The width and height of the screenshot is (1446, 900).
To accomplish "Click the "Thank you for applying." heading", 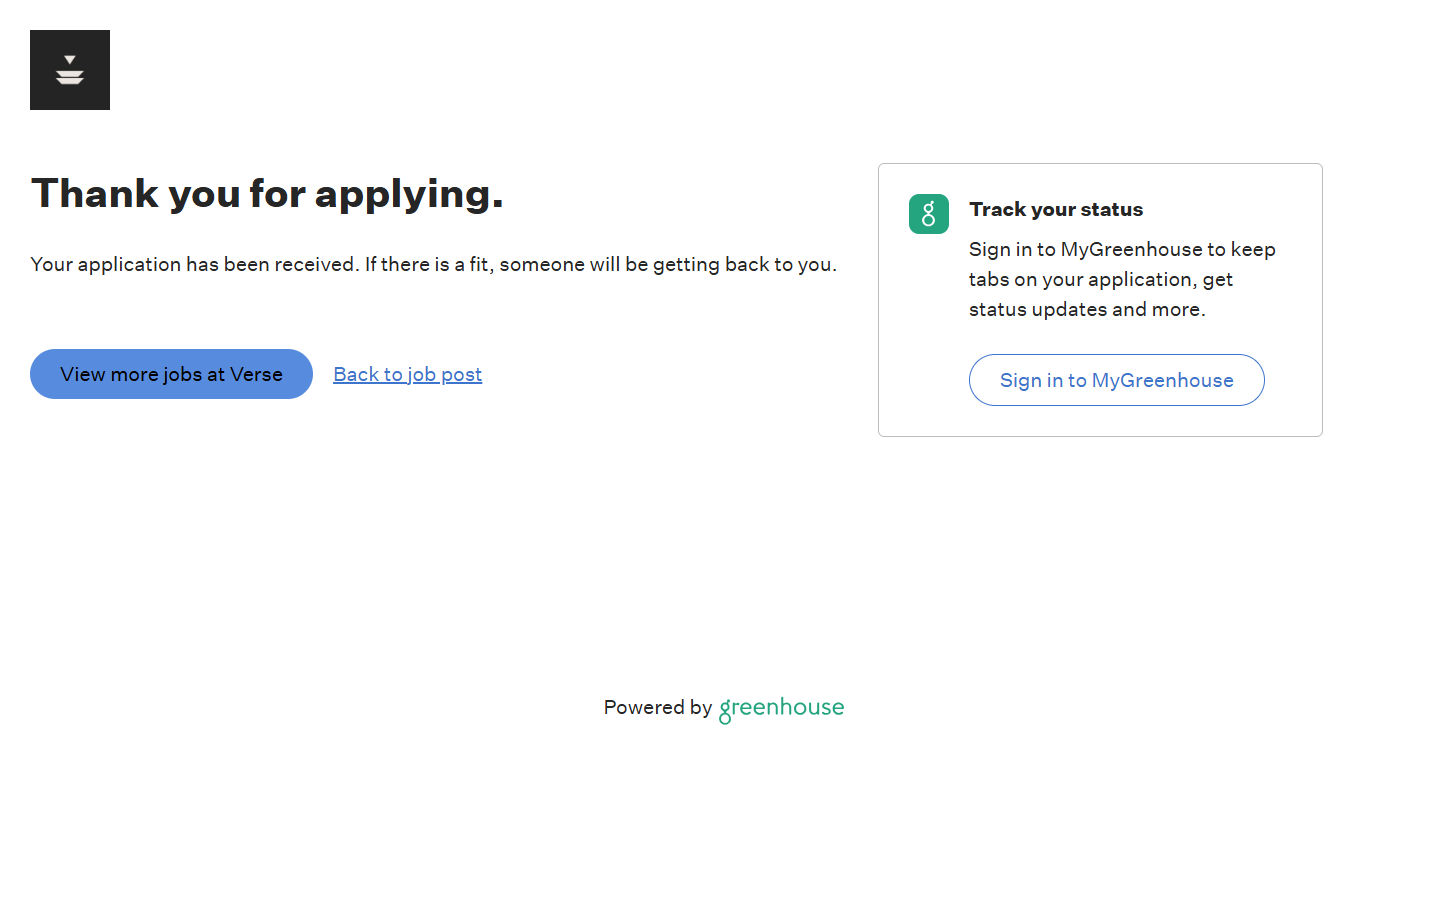I will (267, 193).
